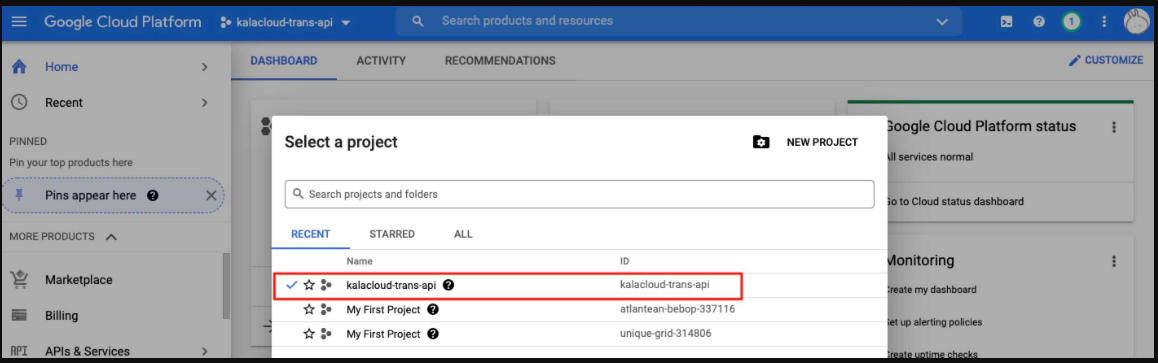The width and height of the screenshot is (1158, 363).
Task: Switch to the RECOMMENDATIONS tab
Action: pos(500,60)
